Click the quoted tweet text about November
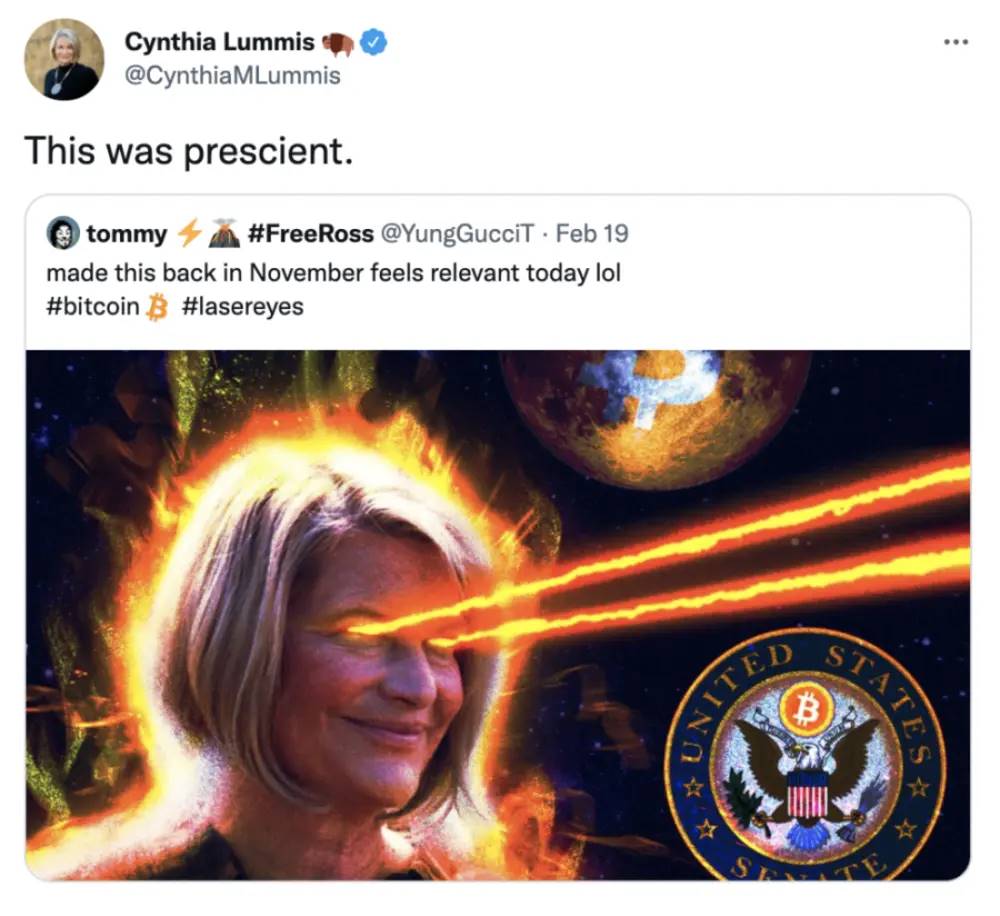The width and height of the screenshot is (1000, 916). [x=333, y=272]
